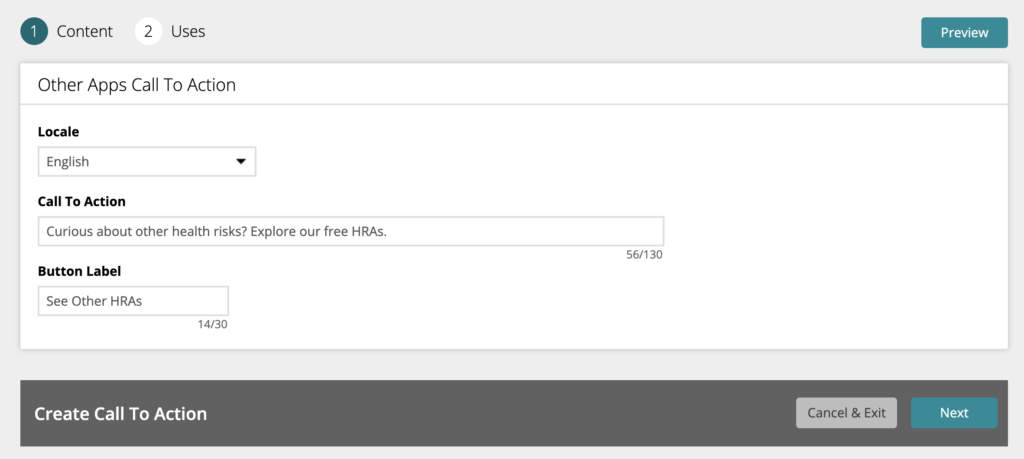Click the Button Label field label
Image resolution: width=1024 pixels, height=459 pixels.
pyautogui.click(x=80, y=271)
